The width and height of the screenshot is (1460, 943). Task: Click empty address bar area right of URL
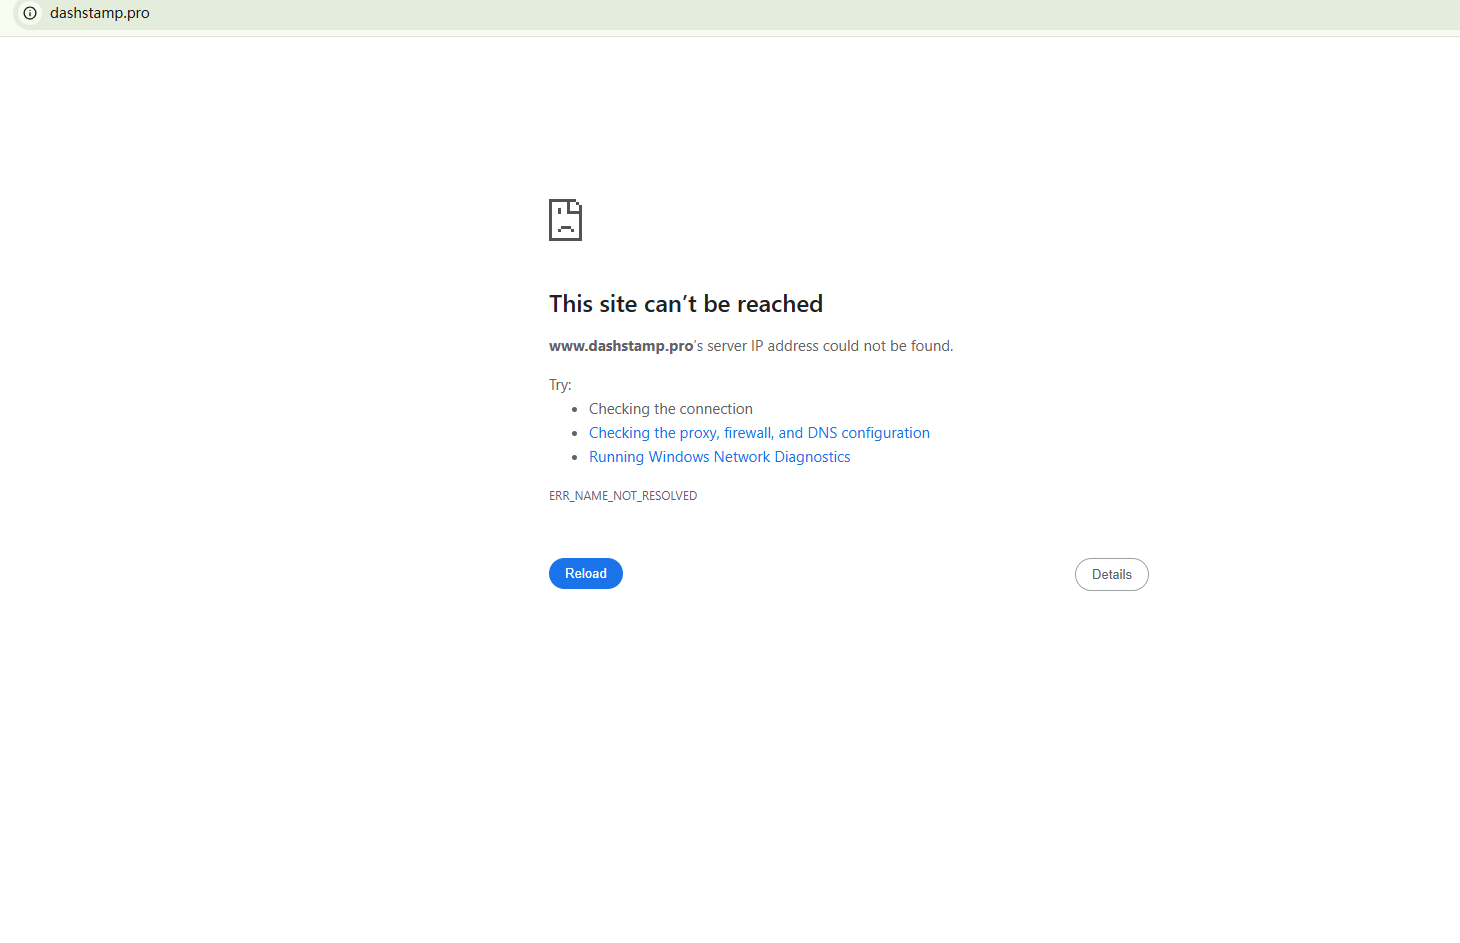(x=800, y=13)
